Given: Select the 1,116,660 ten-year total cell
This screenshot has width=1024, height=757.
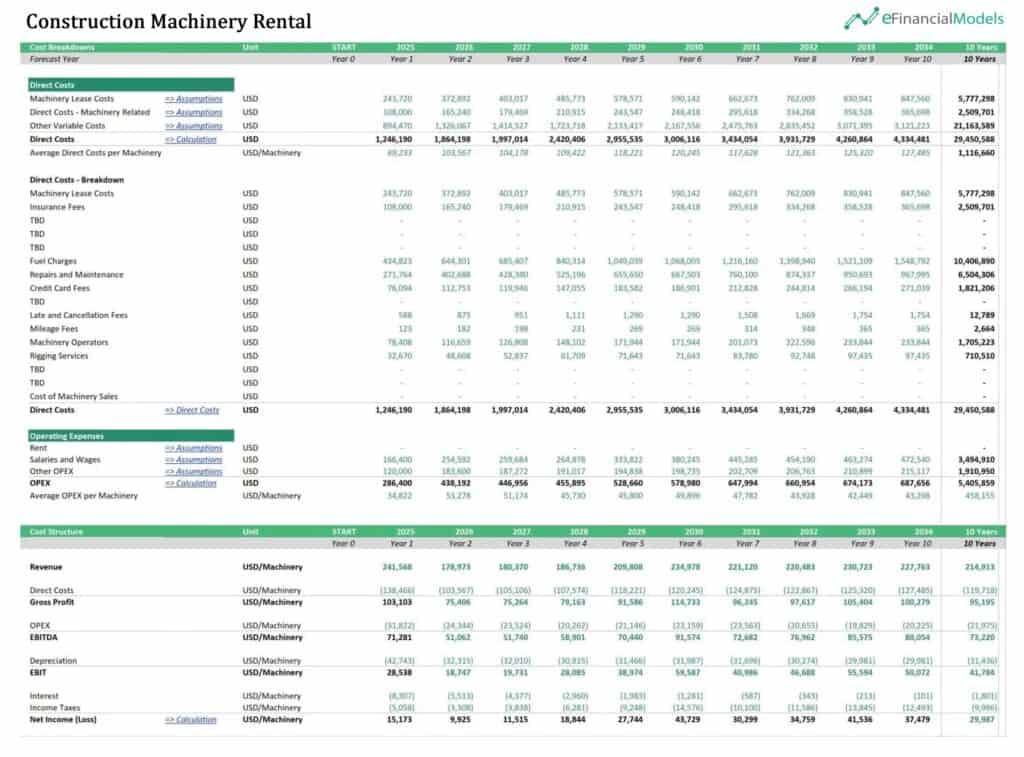Looking at the screenshot, I should [x=976, y=153].
